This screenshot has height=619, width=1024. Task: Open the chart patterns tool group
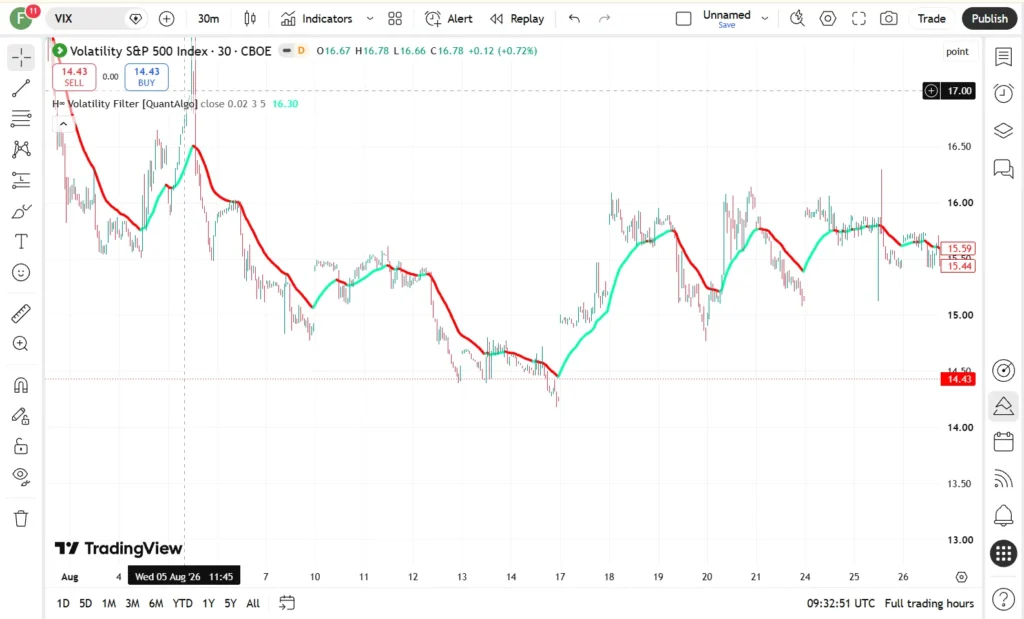pos(21,149)
